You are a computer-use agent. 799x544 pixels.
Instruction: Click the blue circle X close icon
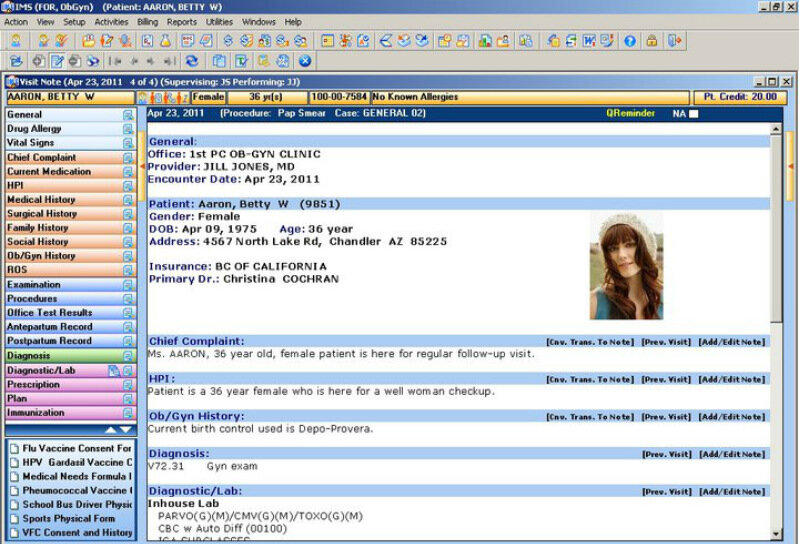[305, 61]
